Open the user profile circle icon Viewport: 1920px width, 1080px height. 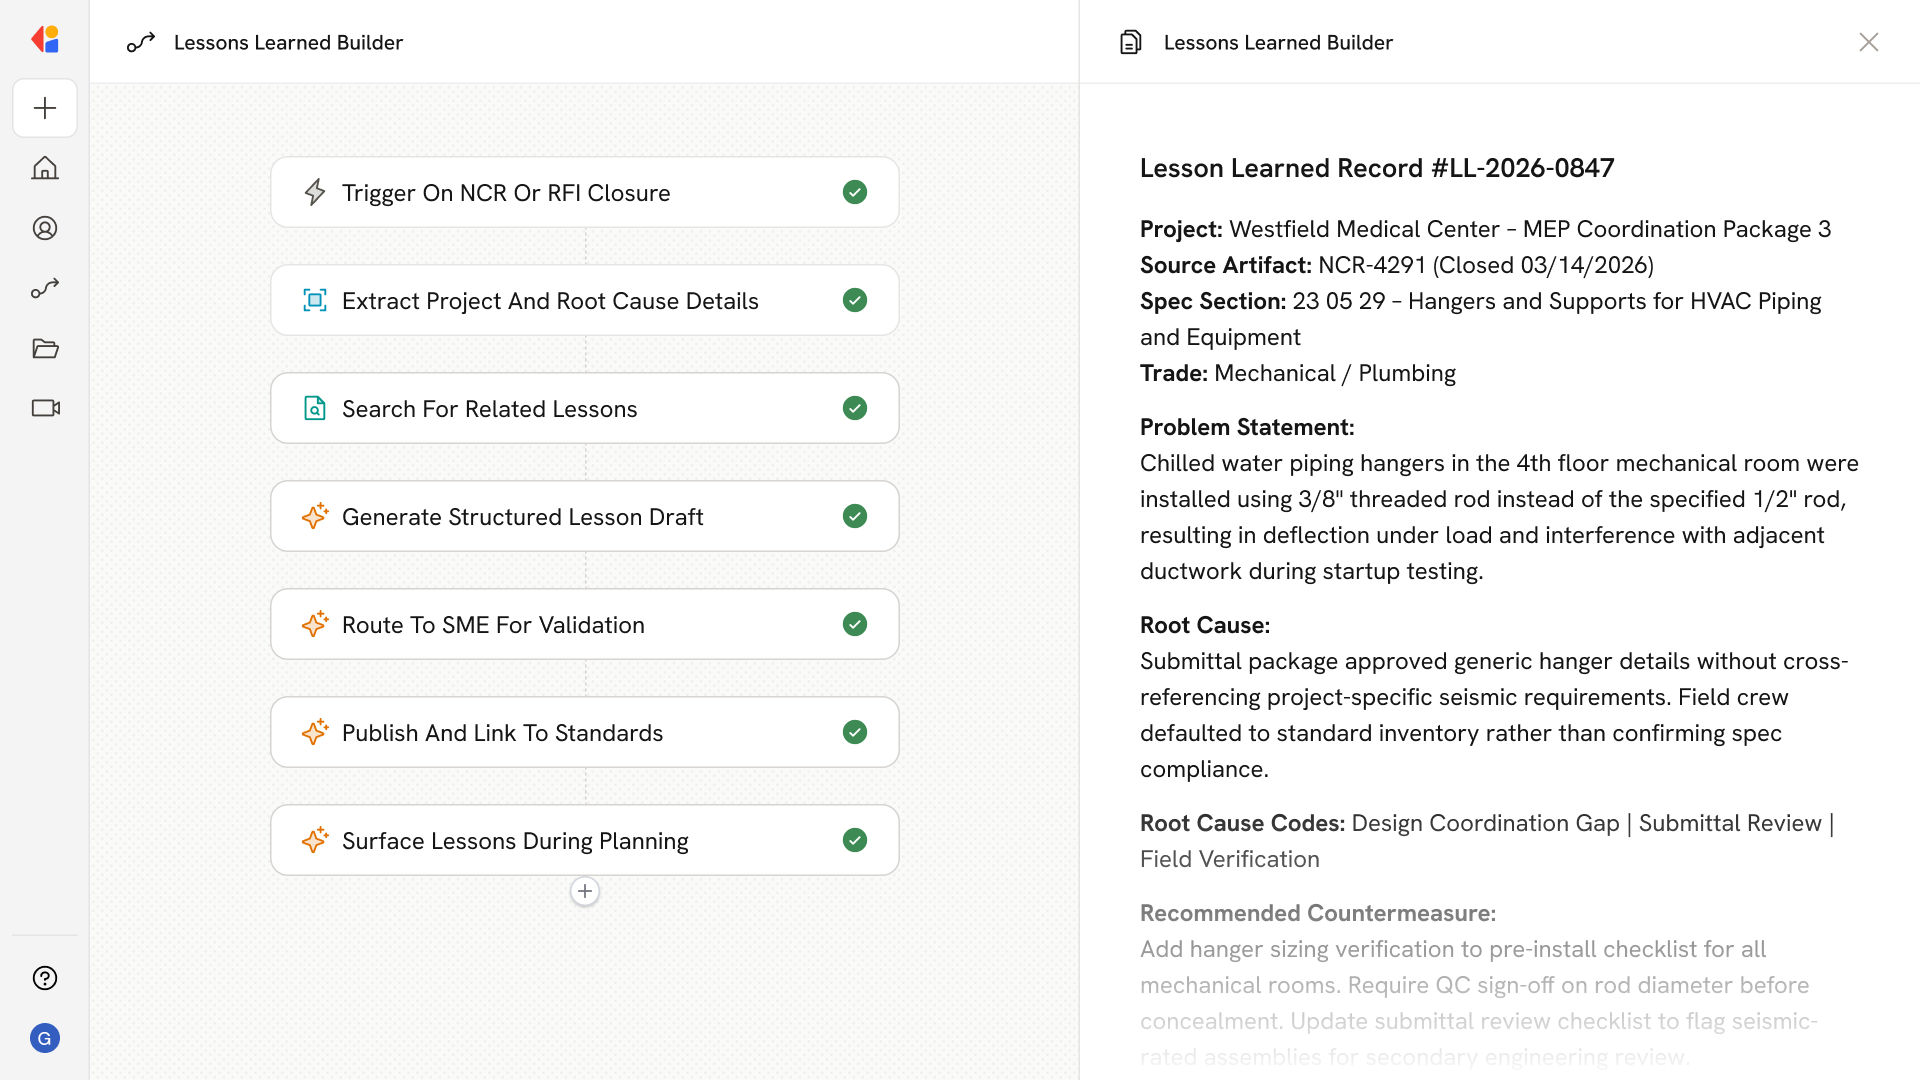click(45, 228)
